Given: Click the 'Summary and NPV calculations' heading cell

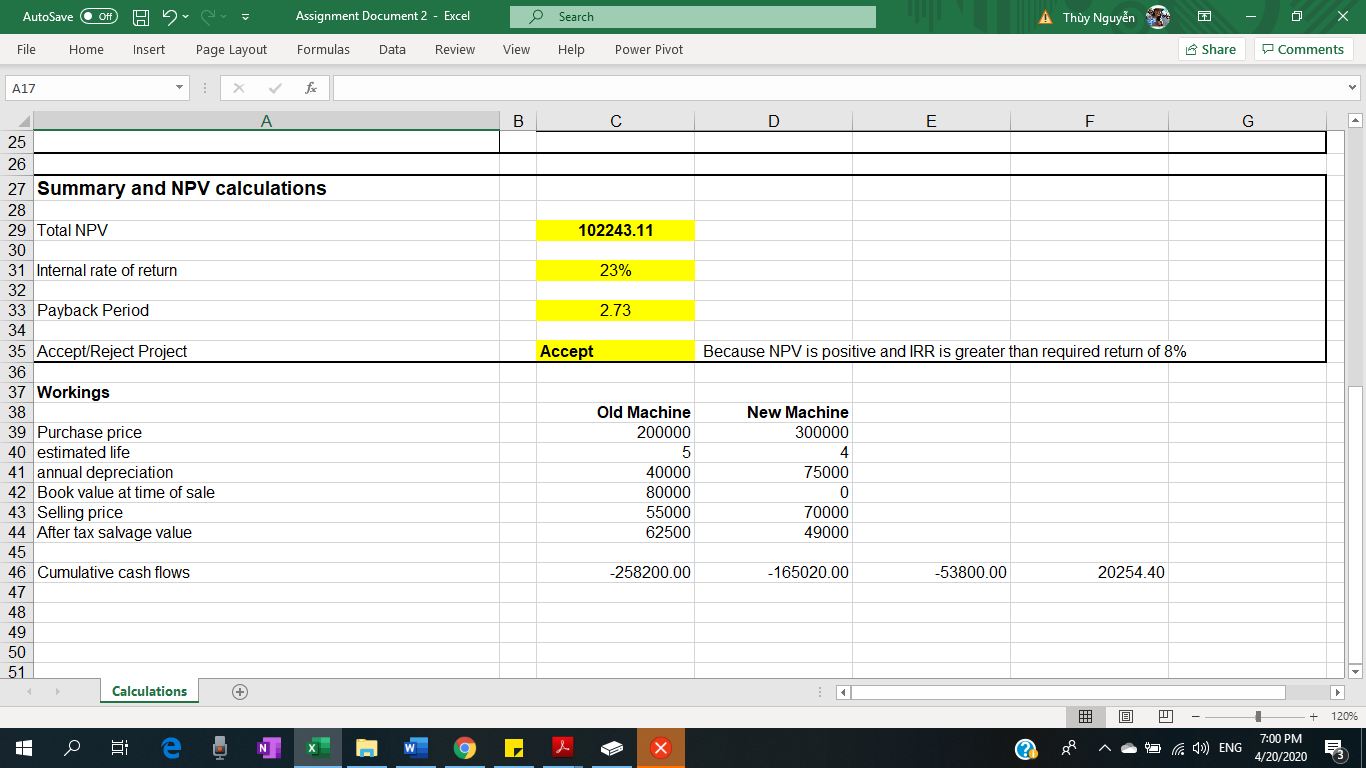Looking at the screenshot, I should (266, 188).
